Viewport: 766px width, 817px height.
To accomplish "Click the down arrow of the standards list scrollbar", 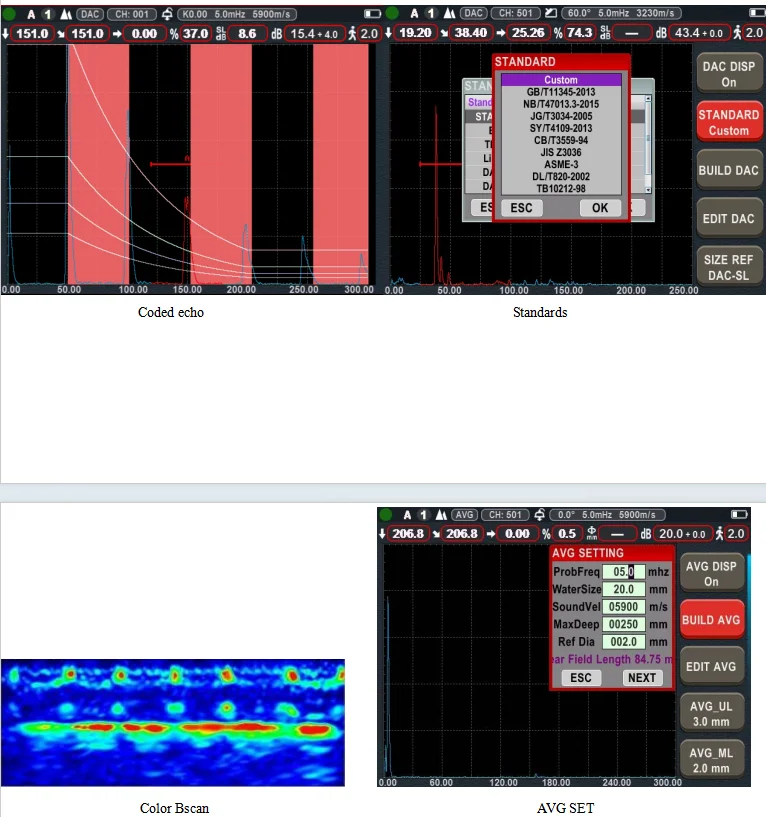I will pos(648,189).
